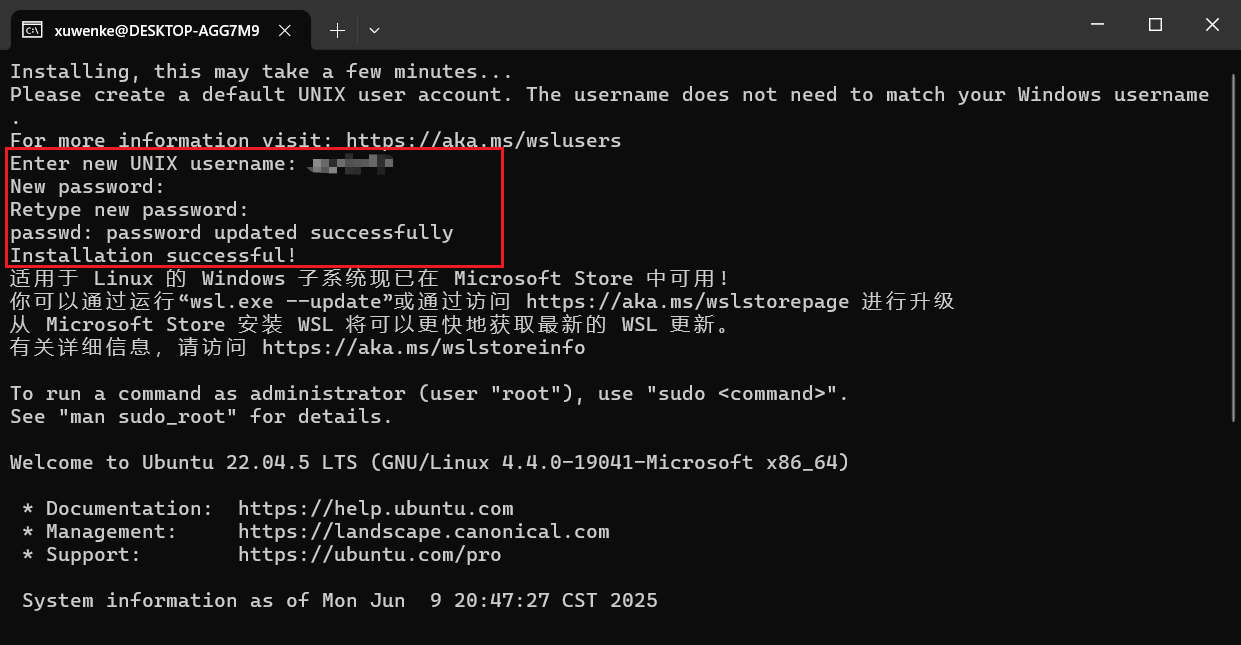Viewport: 1241px width, 645px height.
Task: Maximize the terminal window
Action: pos(1155,25)
